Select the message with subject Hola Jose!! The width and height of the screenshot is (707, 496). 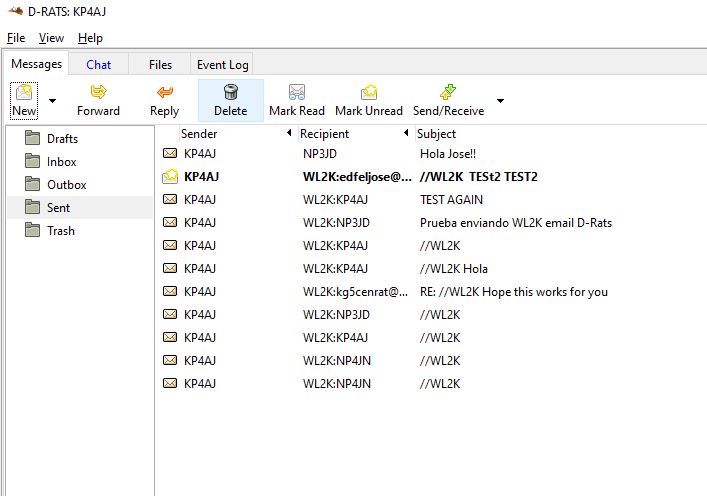(448, 154)
